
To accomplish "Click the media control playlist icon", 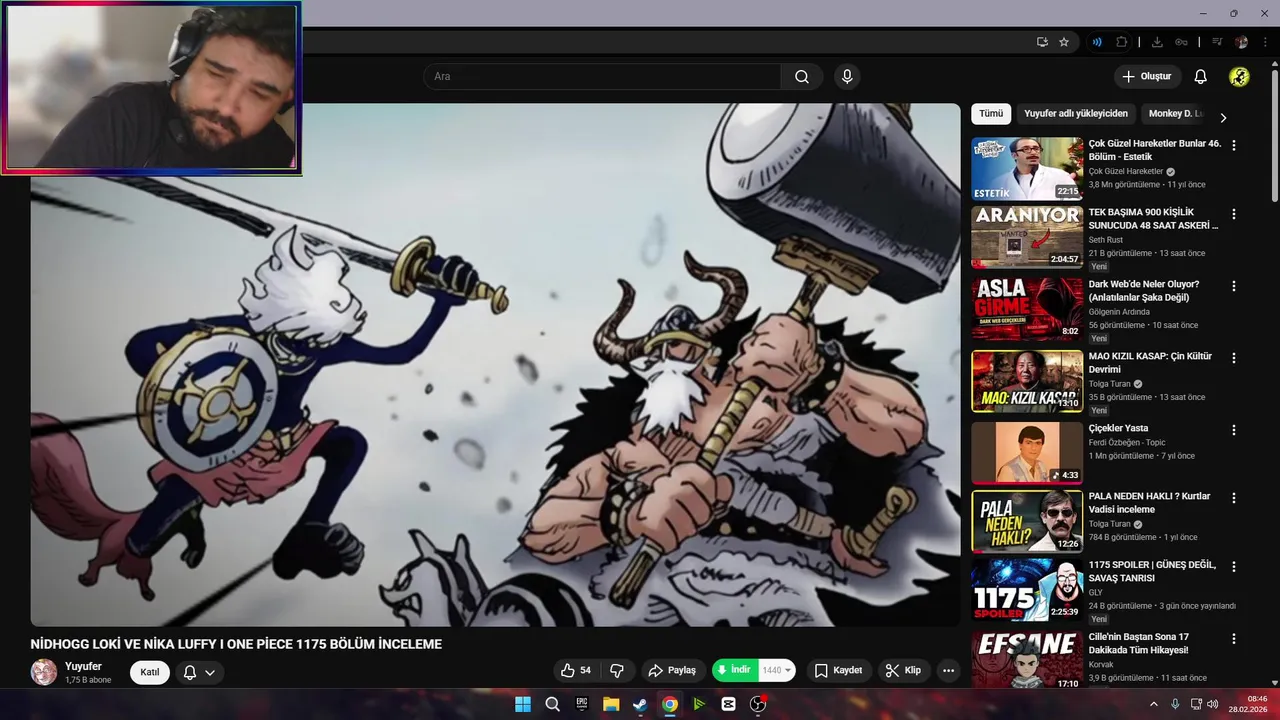I will (1217, 42).
